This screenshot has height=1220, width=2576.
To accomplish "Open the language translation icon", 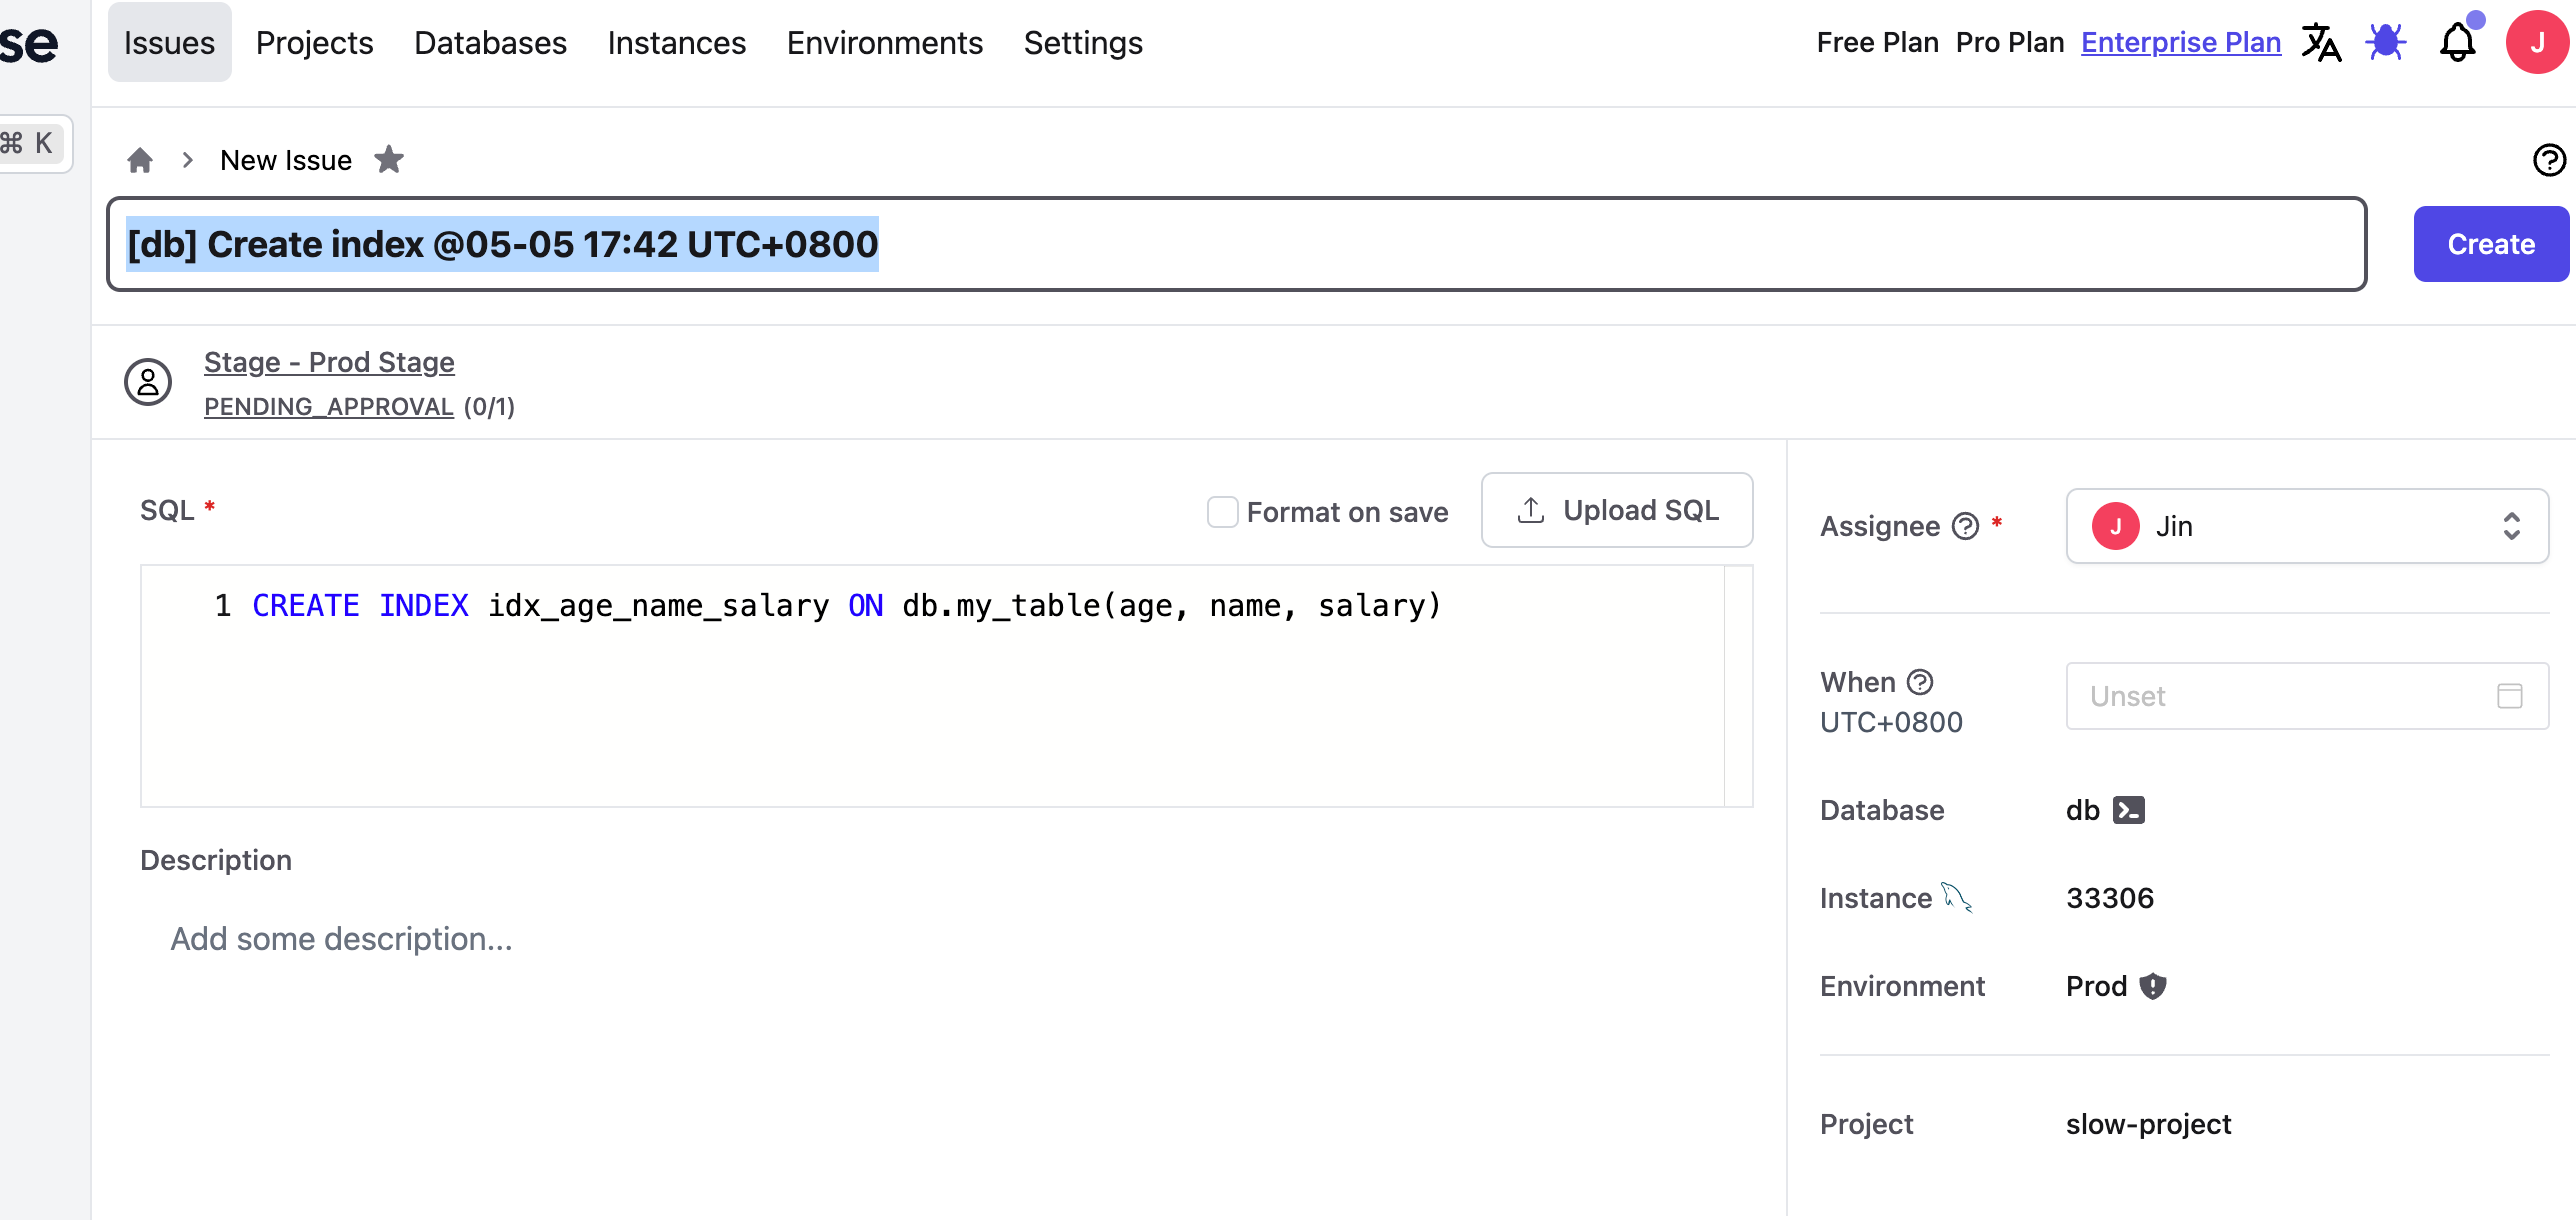I will [2320, 43].
